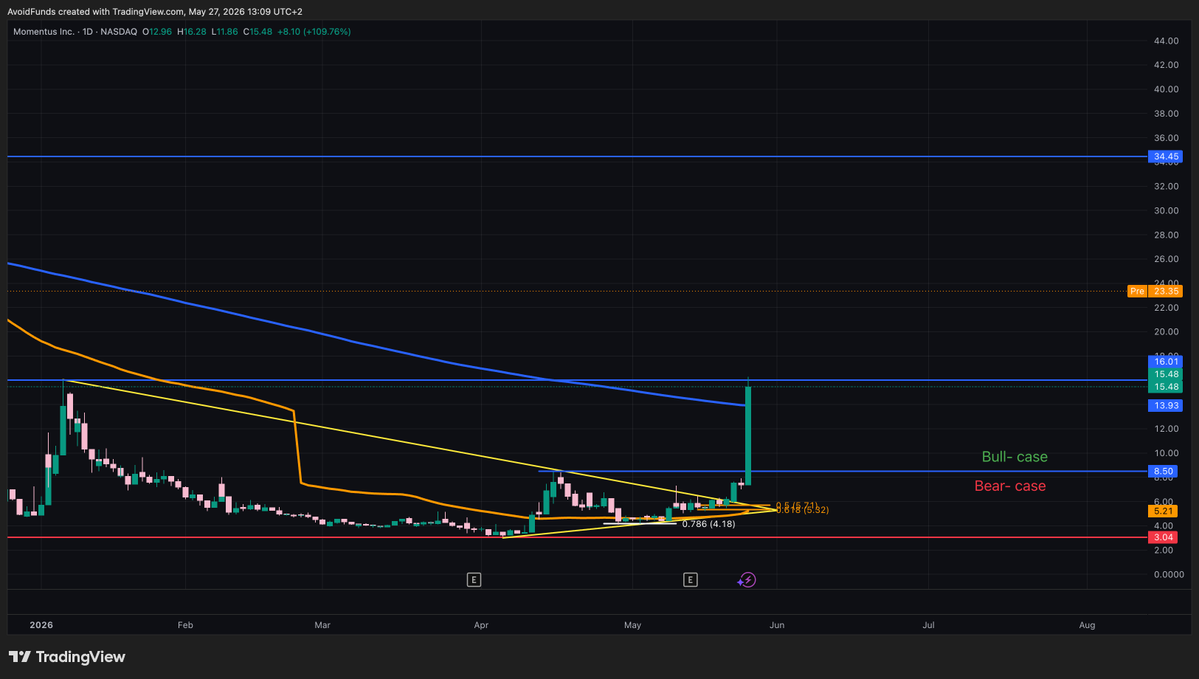The height and width of the screenshot is (679, 1199).
Task: Click the 44.00 price axis tick
Action: pos(1166,41)
